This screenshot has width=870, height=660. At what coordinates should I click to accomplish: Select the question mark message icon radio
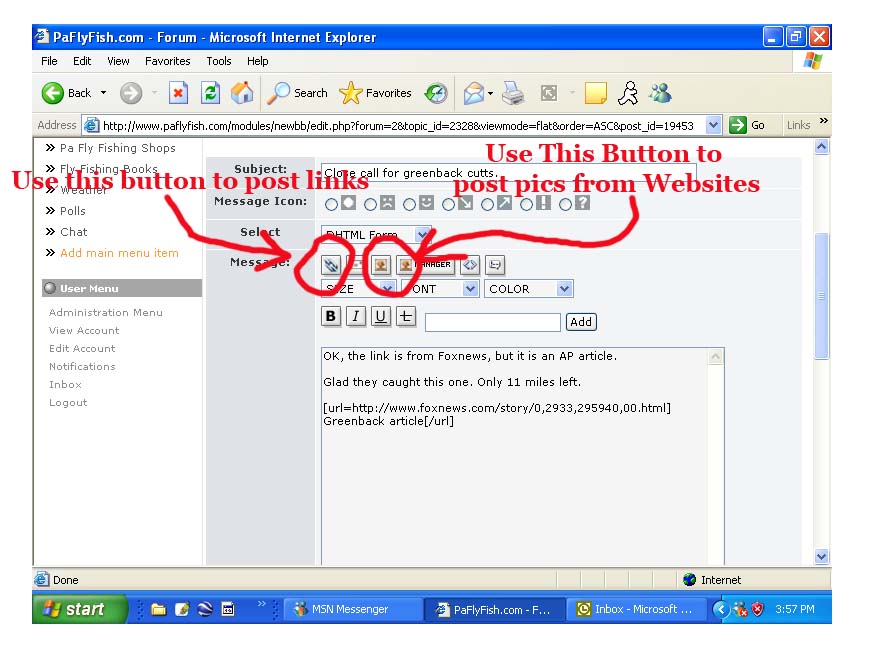click(565, 205)
